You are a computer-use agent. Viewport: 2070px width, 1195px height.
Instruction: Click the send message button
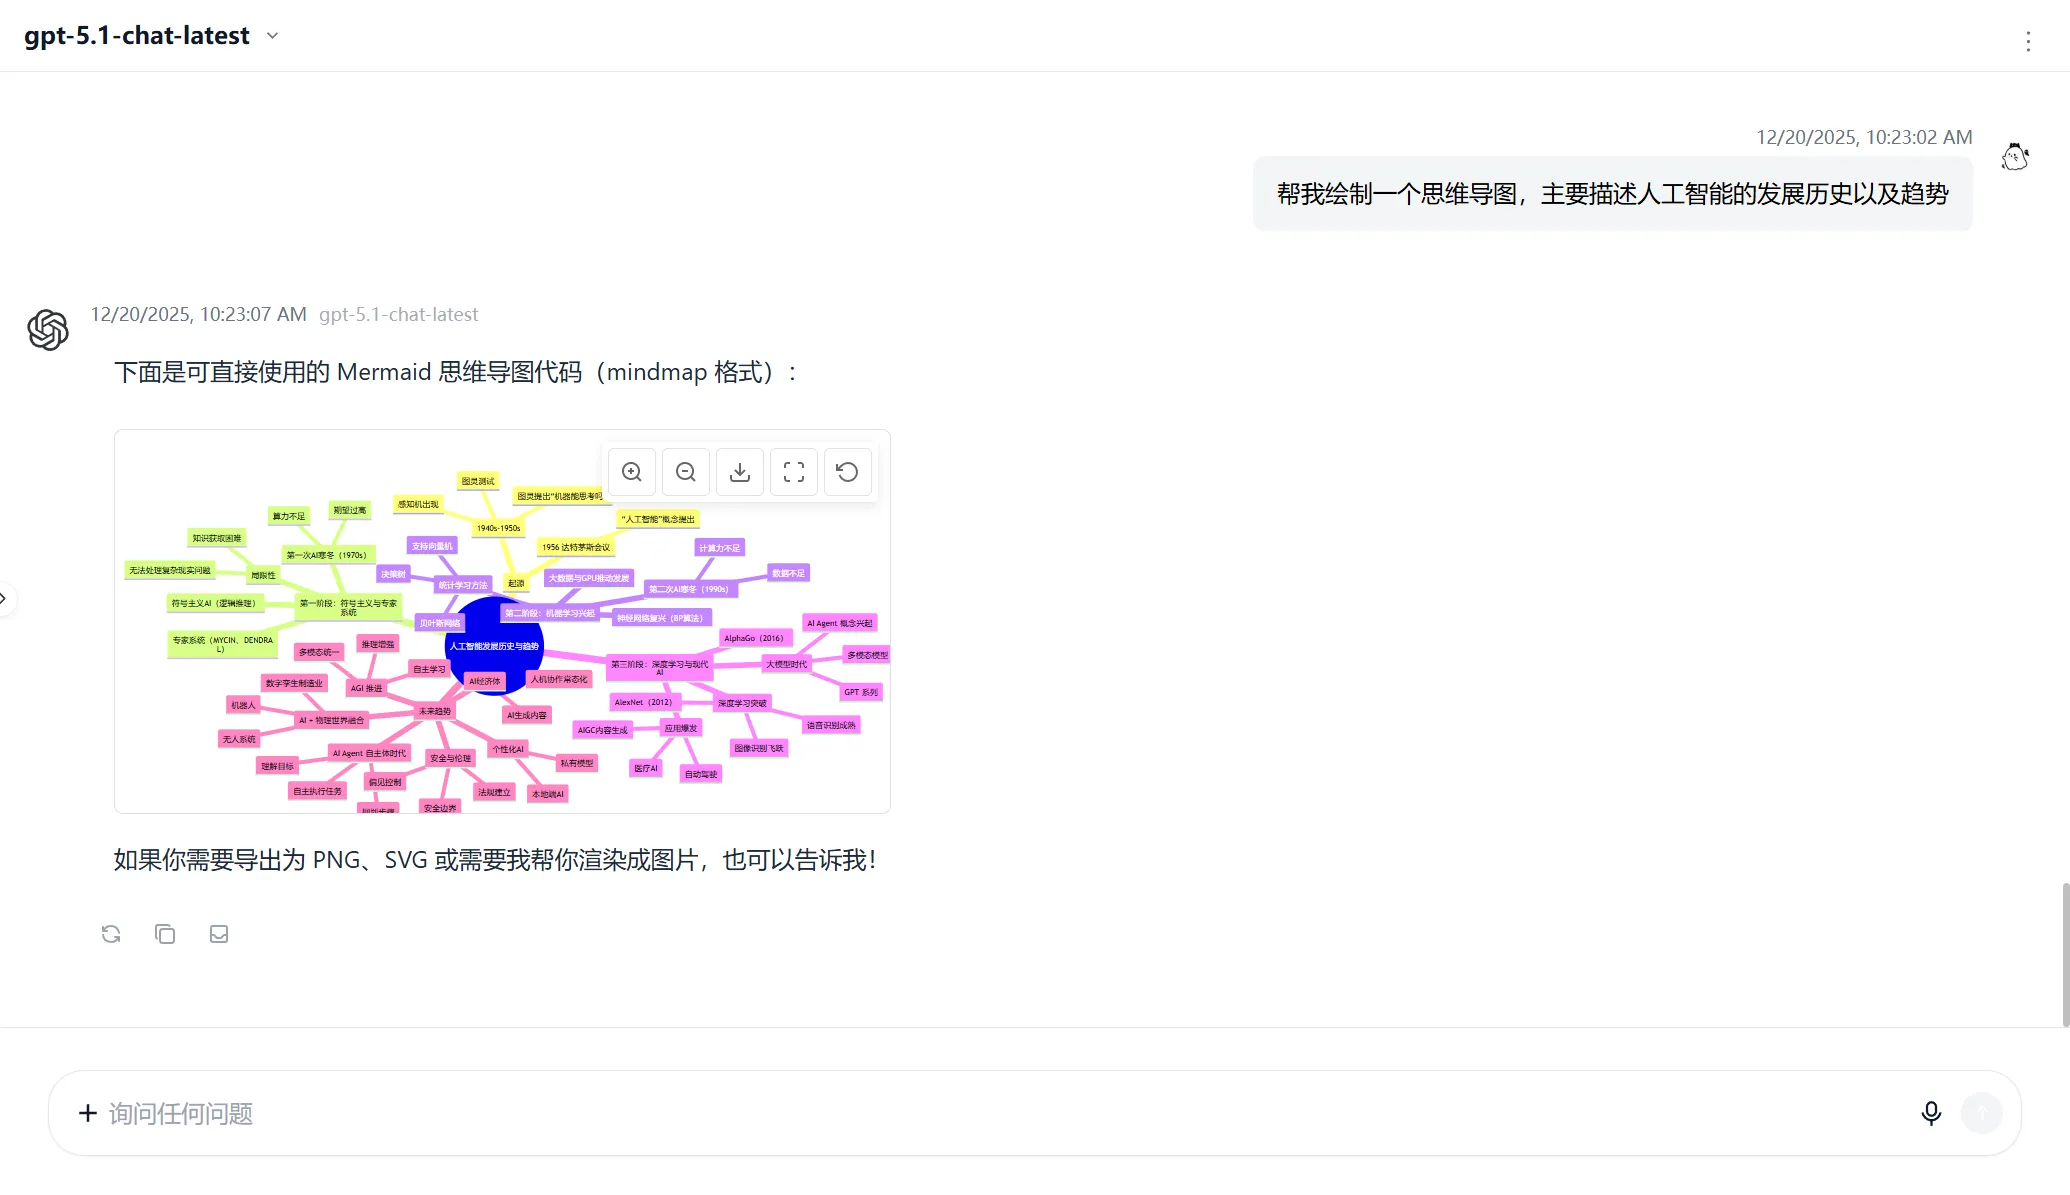tap(1981, 1113)
